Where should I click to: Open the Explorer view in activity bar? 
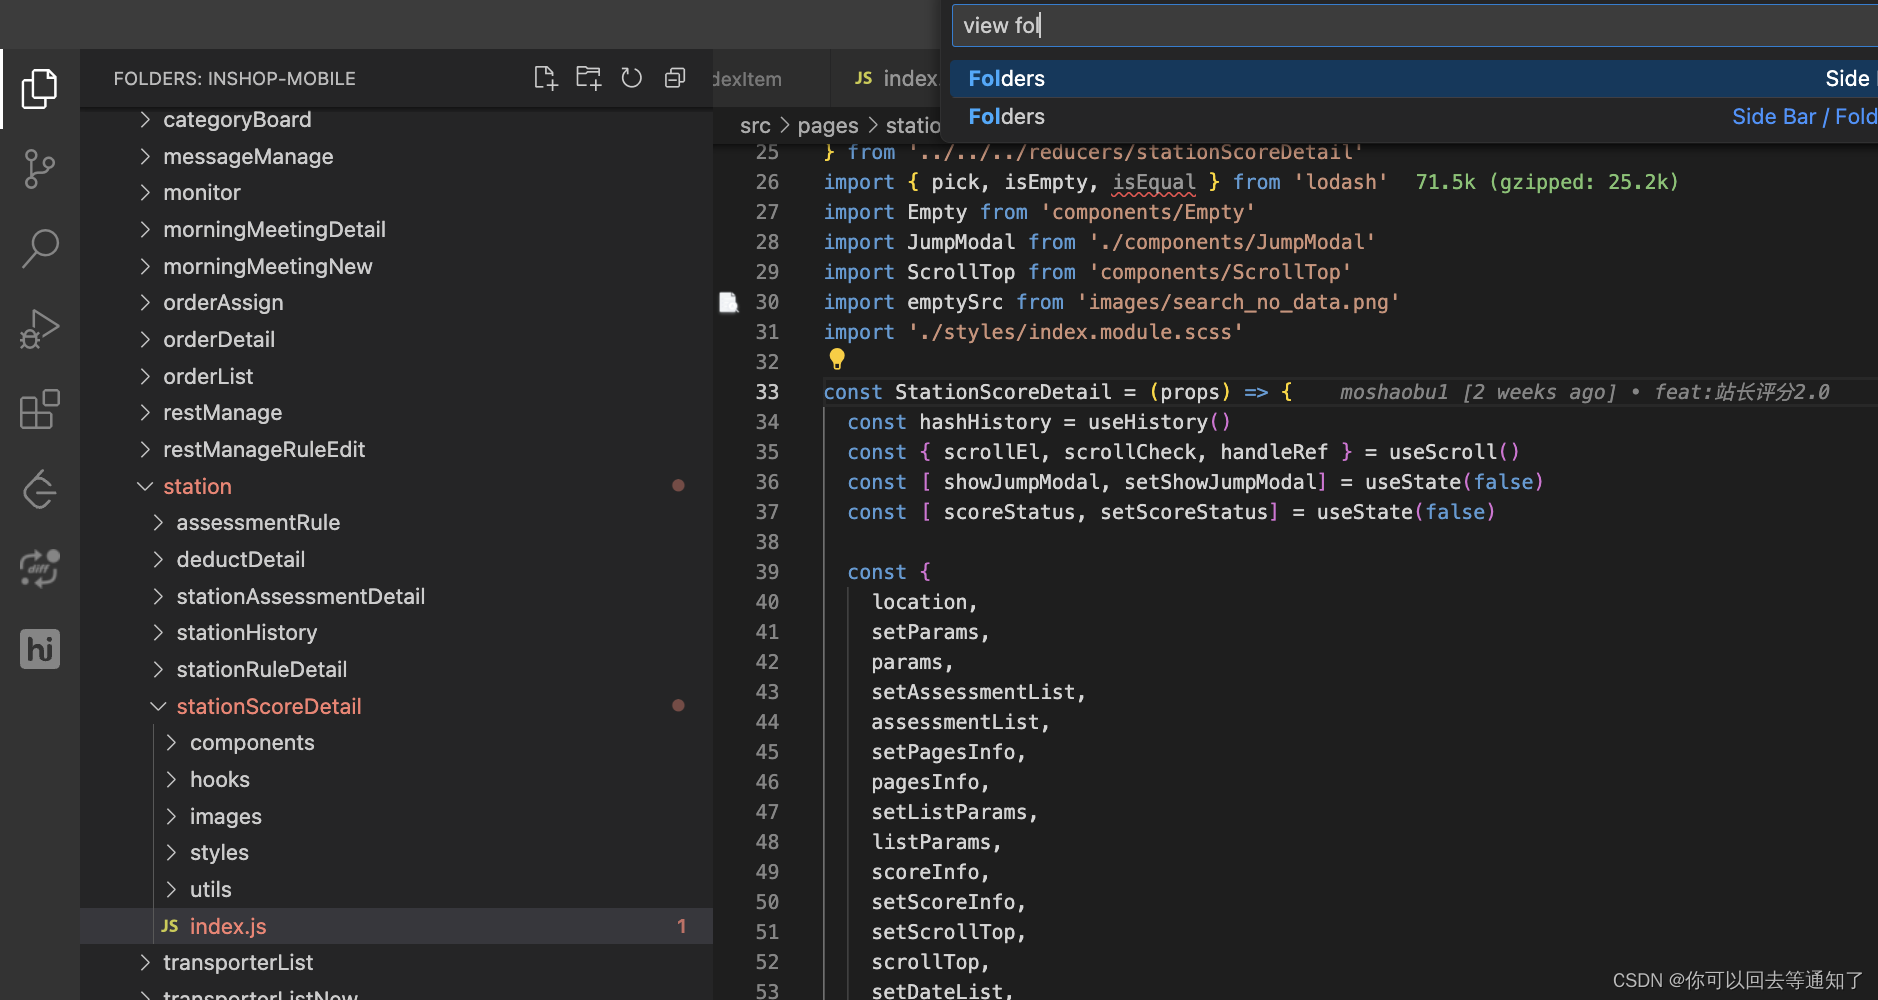tap(39, 89)
